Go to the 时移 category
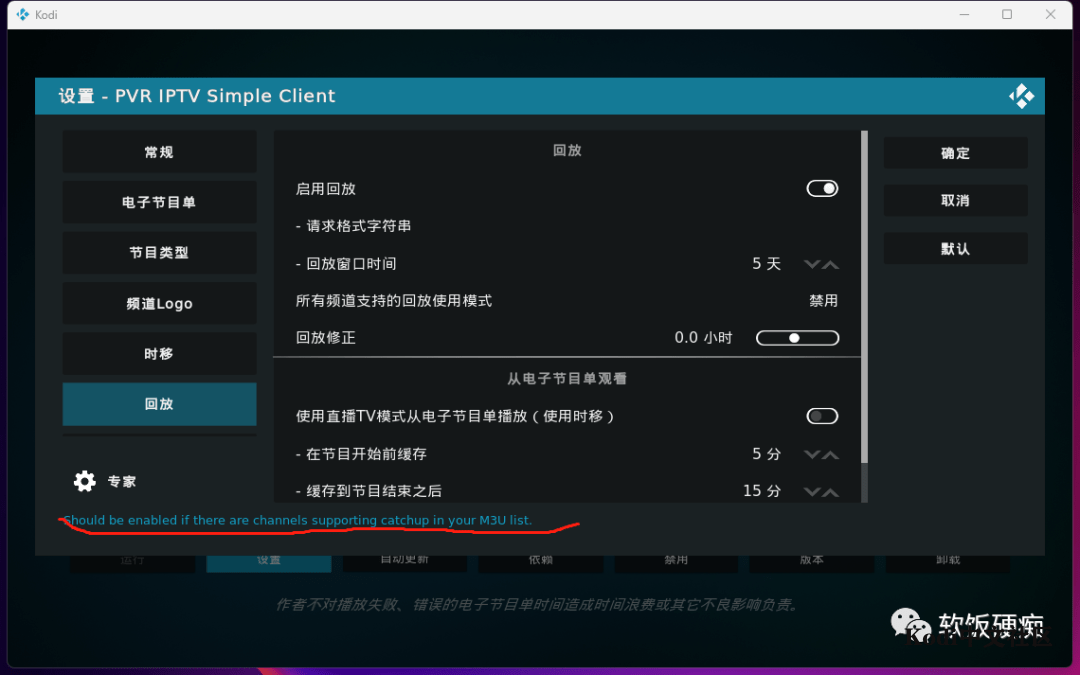The image size is (1080, 675). [x=159, y=354]
